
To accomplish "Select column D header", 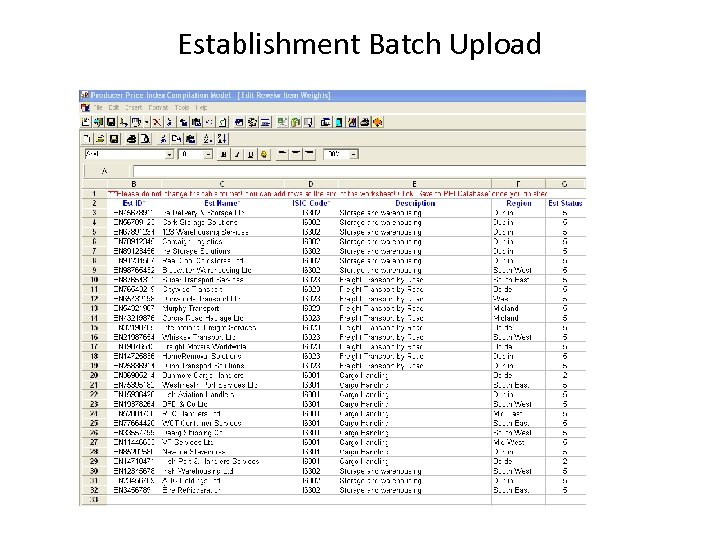I will 311,184.
